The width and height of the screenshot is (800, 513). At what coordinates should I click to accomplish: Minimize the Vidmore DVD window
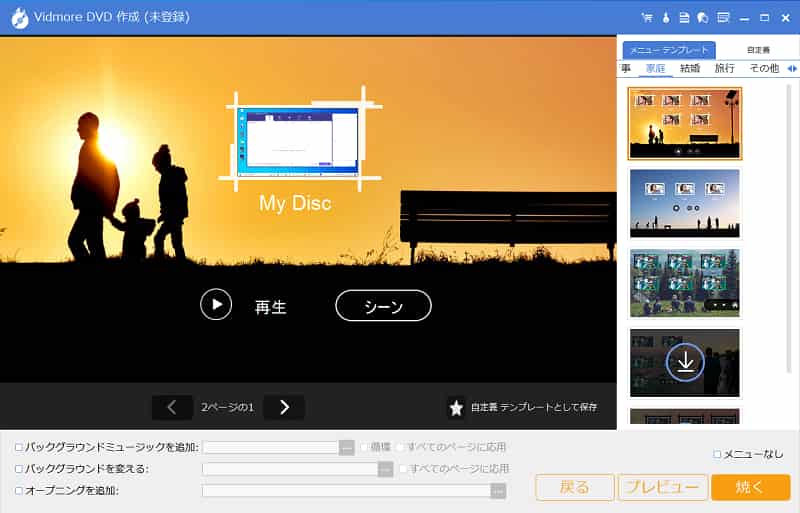pos(744,18)
